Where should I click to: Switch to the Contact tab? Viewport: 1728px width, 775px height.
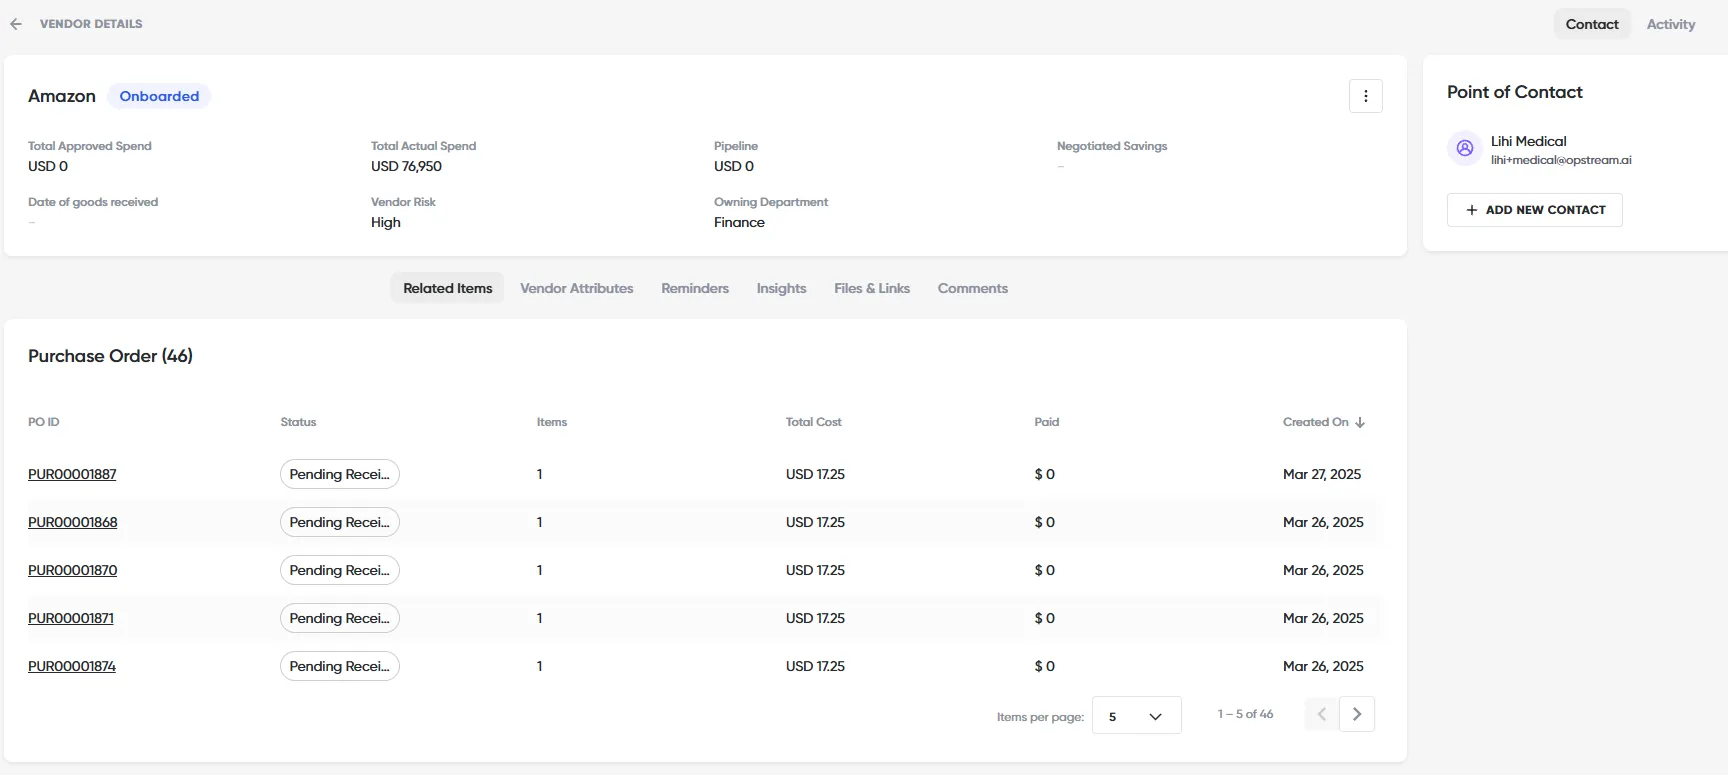tap(1592, 24)
